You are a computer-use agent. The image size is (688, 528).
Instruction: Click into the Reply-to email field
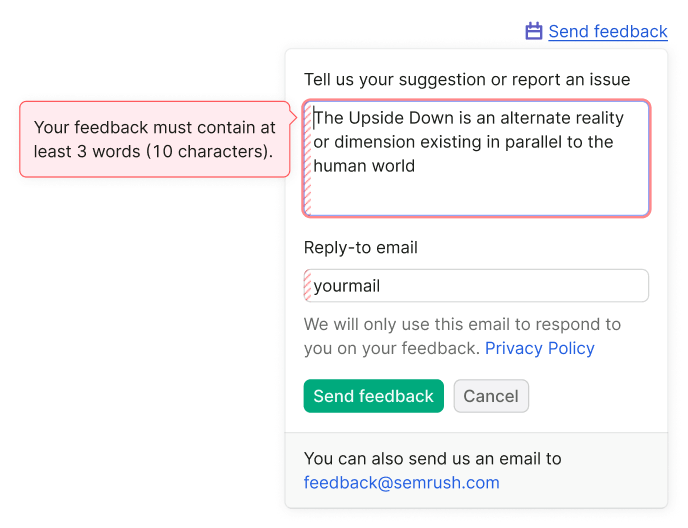click(477, 286)
